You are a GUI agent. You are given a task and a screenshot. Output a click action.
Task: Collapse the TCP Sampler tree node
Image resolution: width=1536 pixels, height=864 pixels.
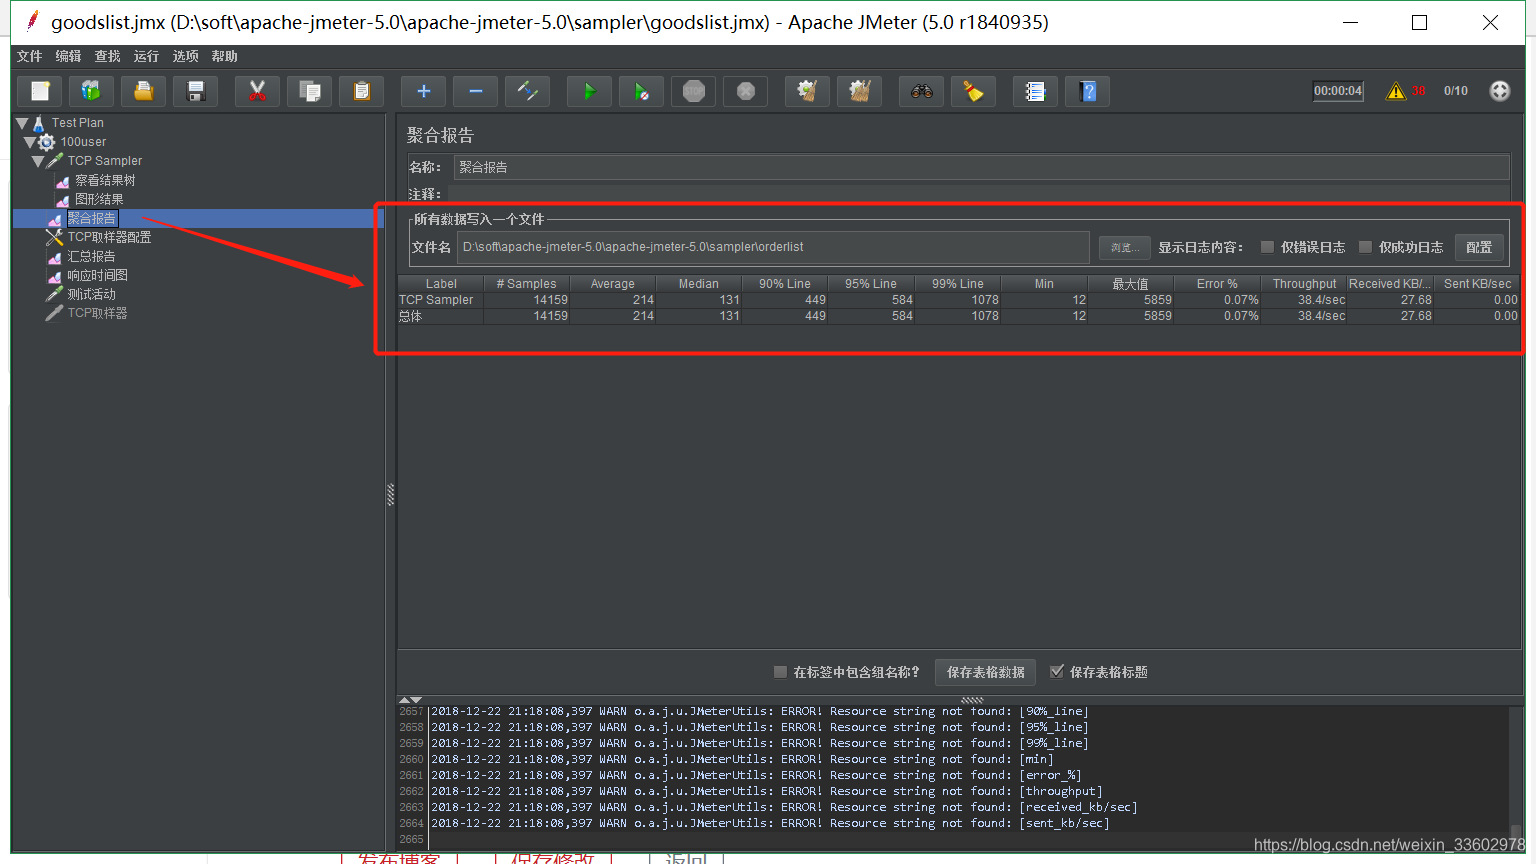coord(38,161)
